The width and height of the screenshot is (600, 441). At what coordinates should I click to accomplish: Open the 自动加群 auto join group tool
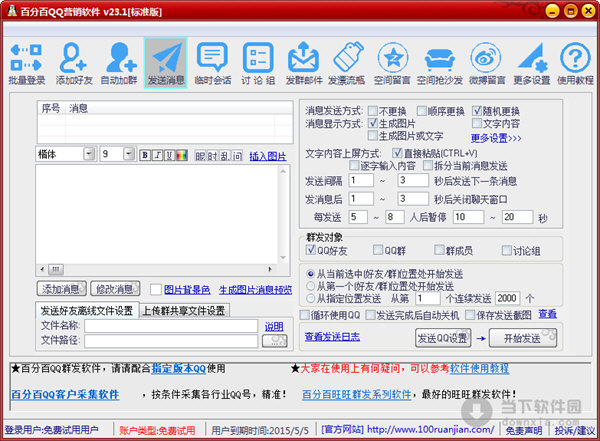[119, 64]
